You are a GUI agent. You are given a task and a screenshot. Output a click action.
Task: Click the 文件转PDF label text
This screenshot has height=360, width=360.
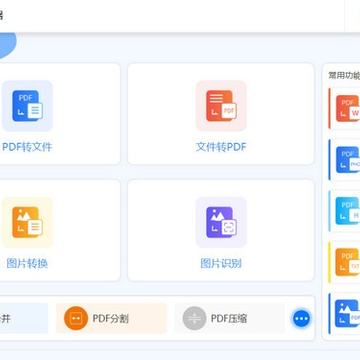tap(221, 147)
